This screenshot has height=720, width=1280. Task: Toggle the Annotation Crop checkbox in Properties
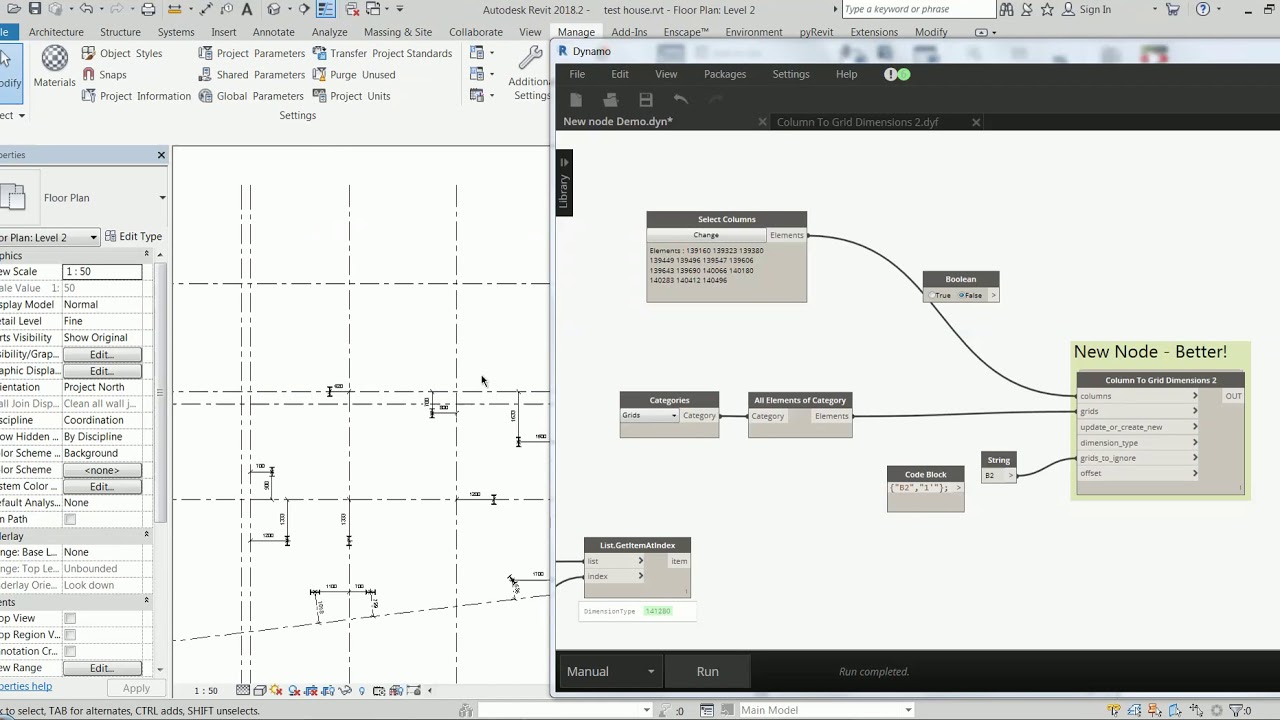[x=70, y=651]
